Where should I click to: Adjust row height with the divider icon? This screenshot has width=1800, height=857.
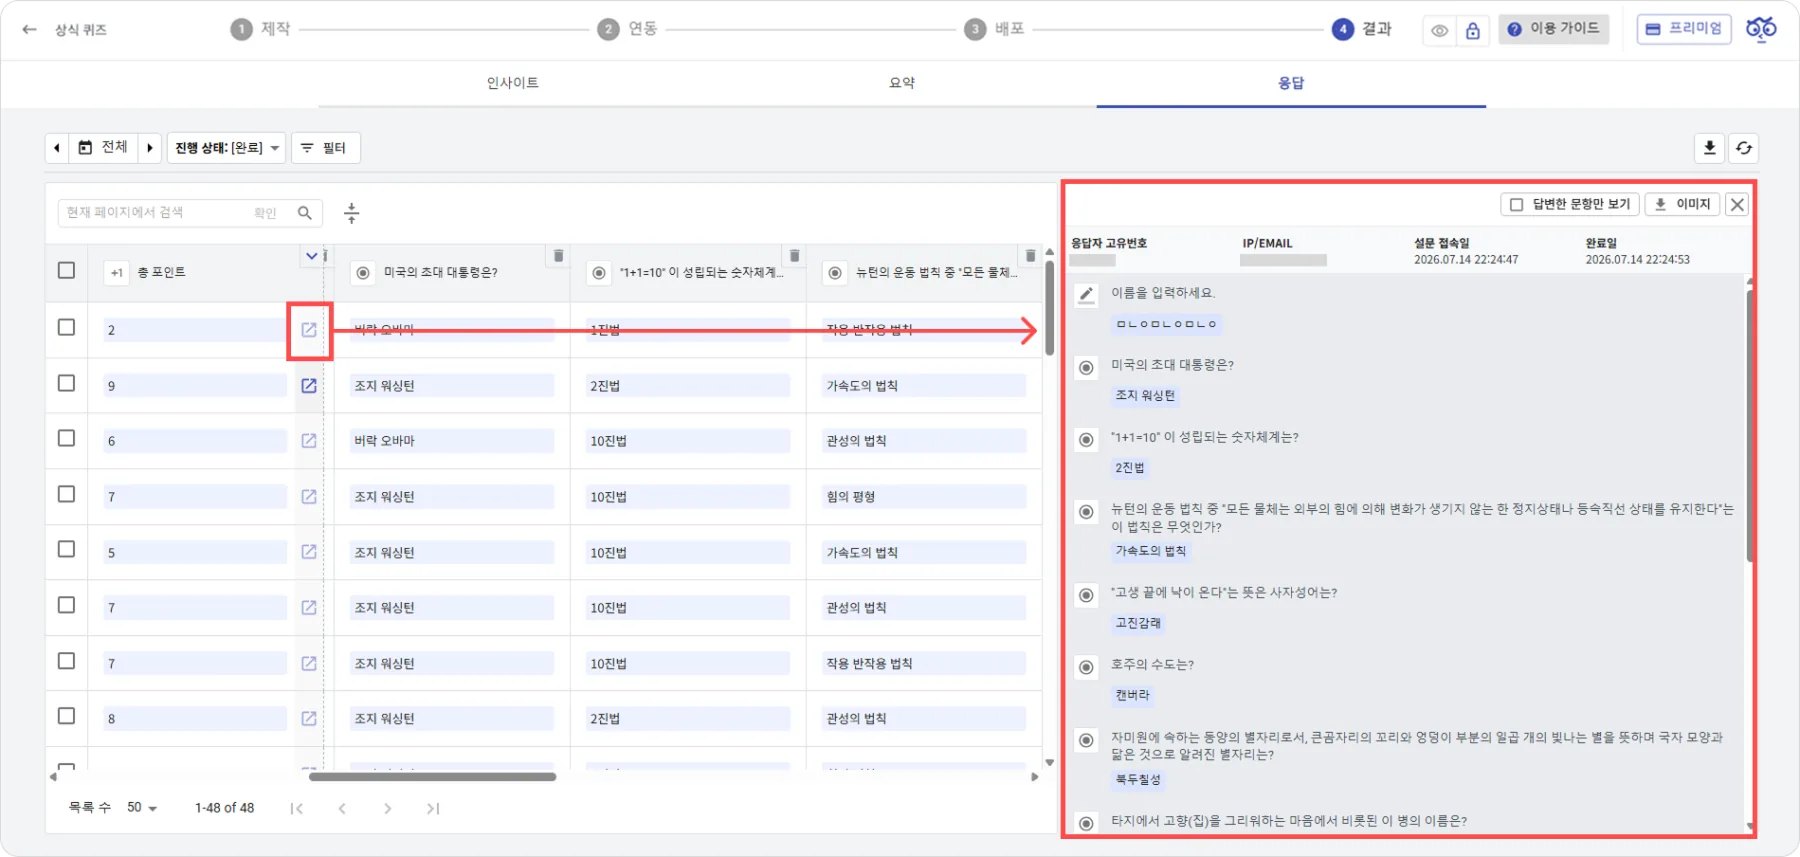351,212
